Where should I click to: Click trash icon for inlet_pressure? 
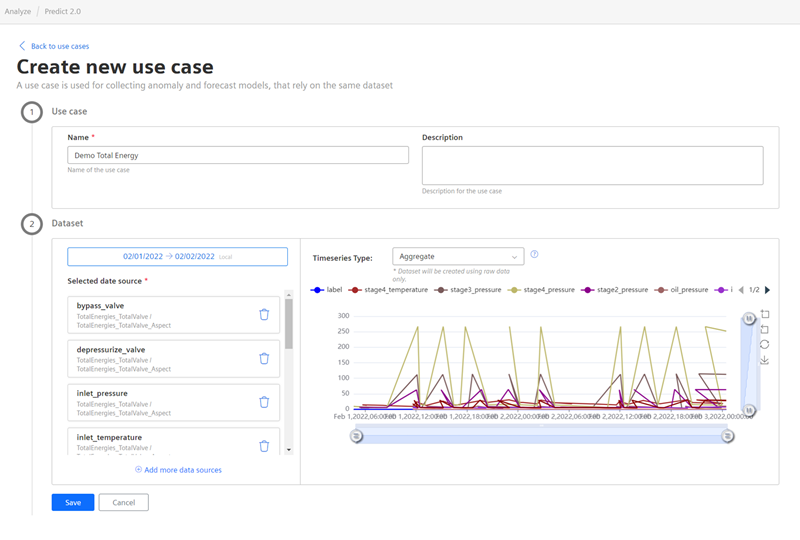pos(264,402)
